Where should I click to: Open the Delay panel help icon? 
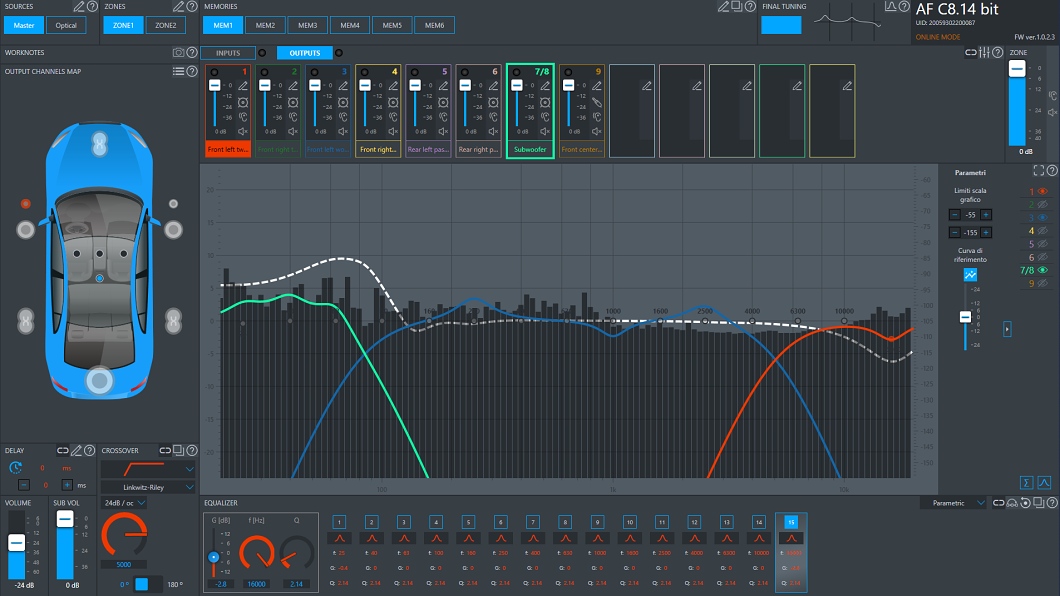tap(90, 450)
